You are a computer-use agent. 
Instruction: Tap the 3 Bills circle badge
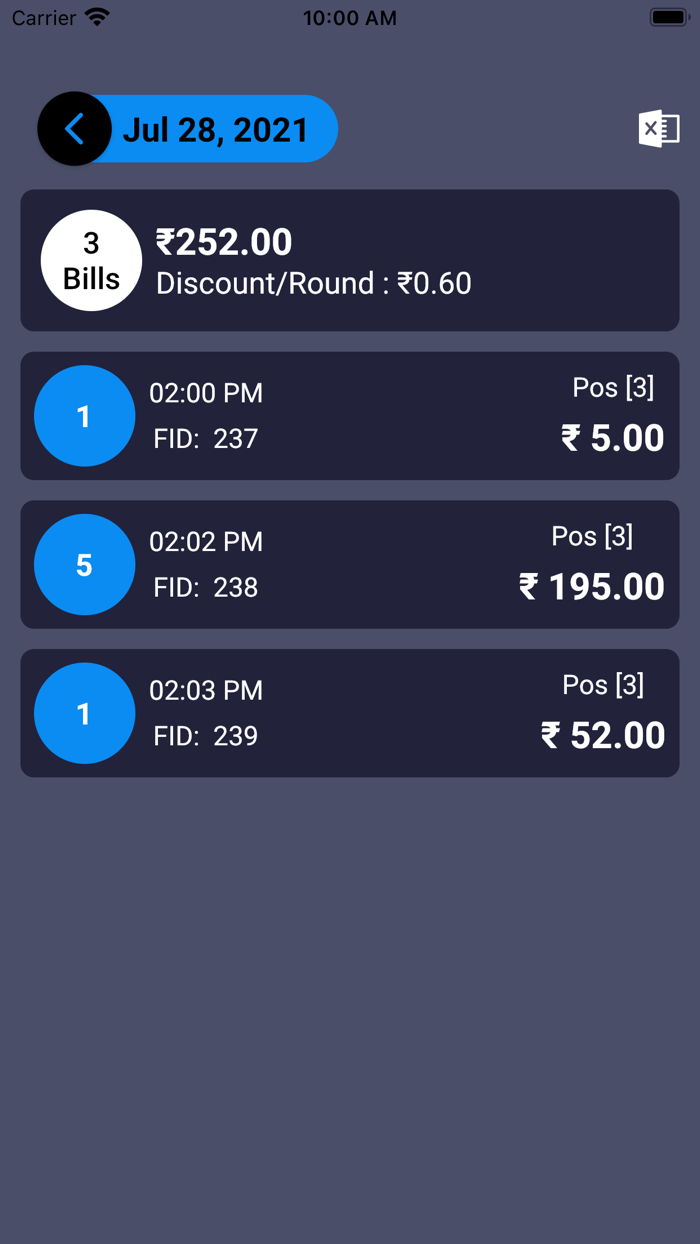pyautogui.click(x=91, y=260)
